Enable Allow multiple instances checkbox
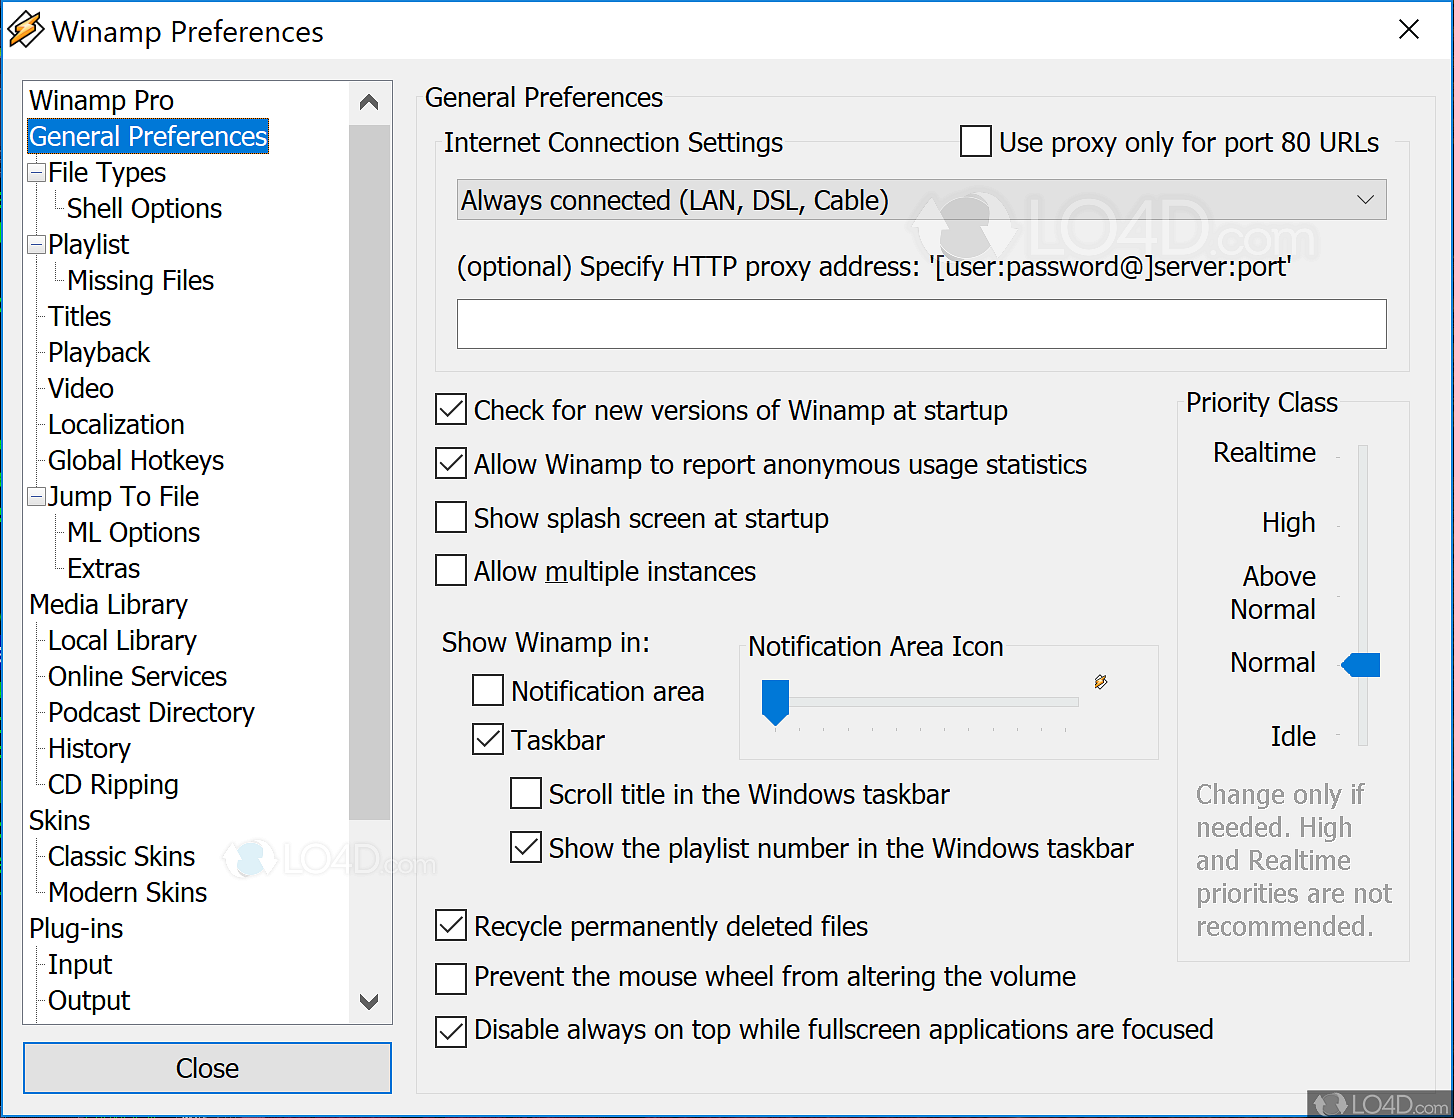 pos(451,571)
